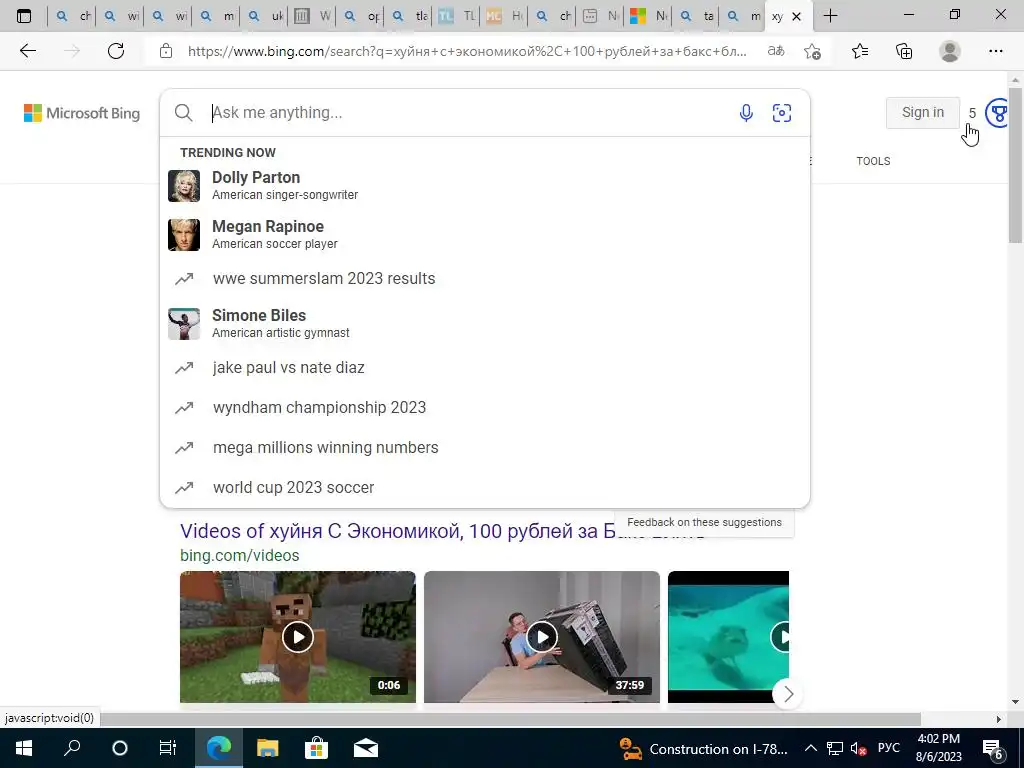Switch input language РУС indicator
Screen dimensions: 1024x768
pos(888,748)
